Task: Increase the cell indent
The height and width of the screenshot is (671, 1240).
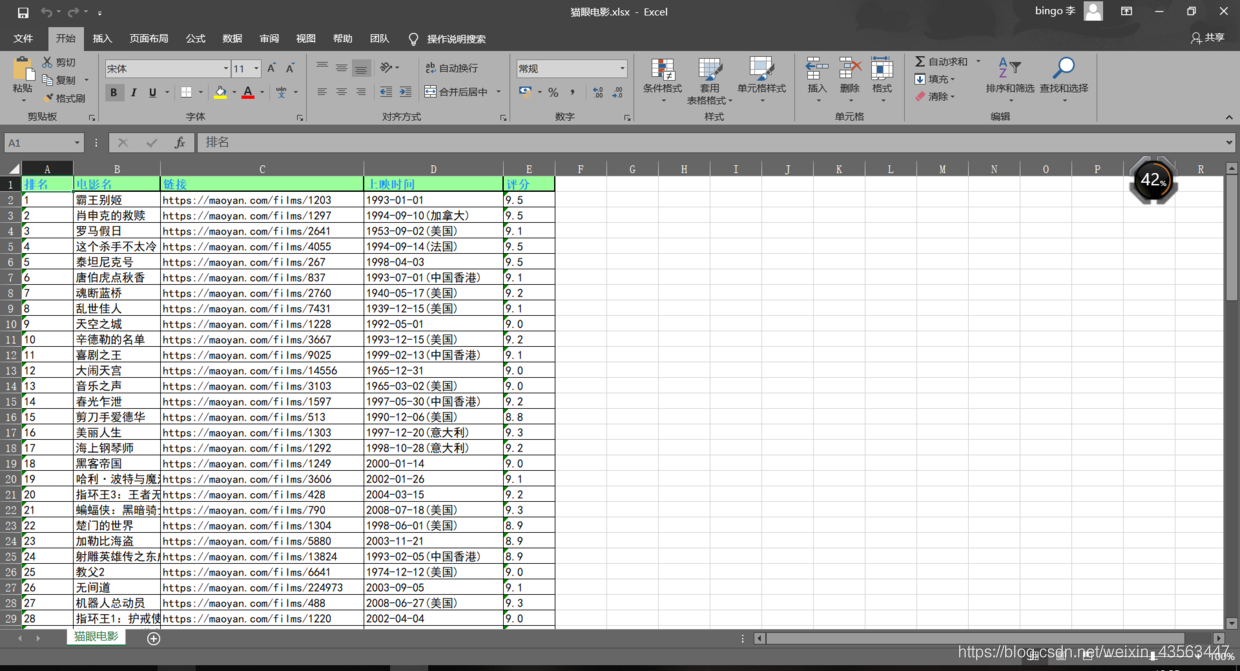Action: (x=405, y=92)
